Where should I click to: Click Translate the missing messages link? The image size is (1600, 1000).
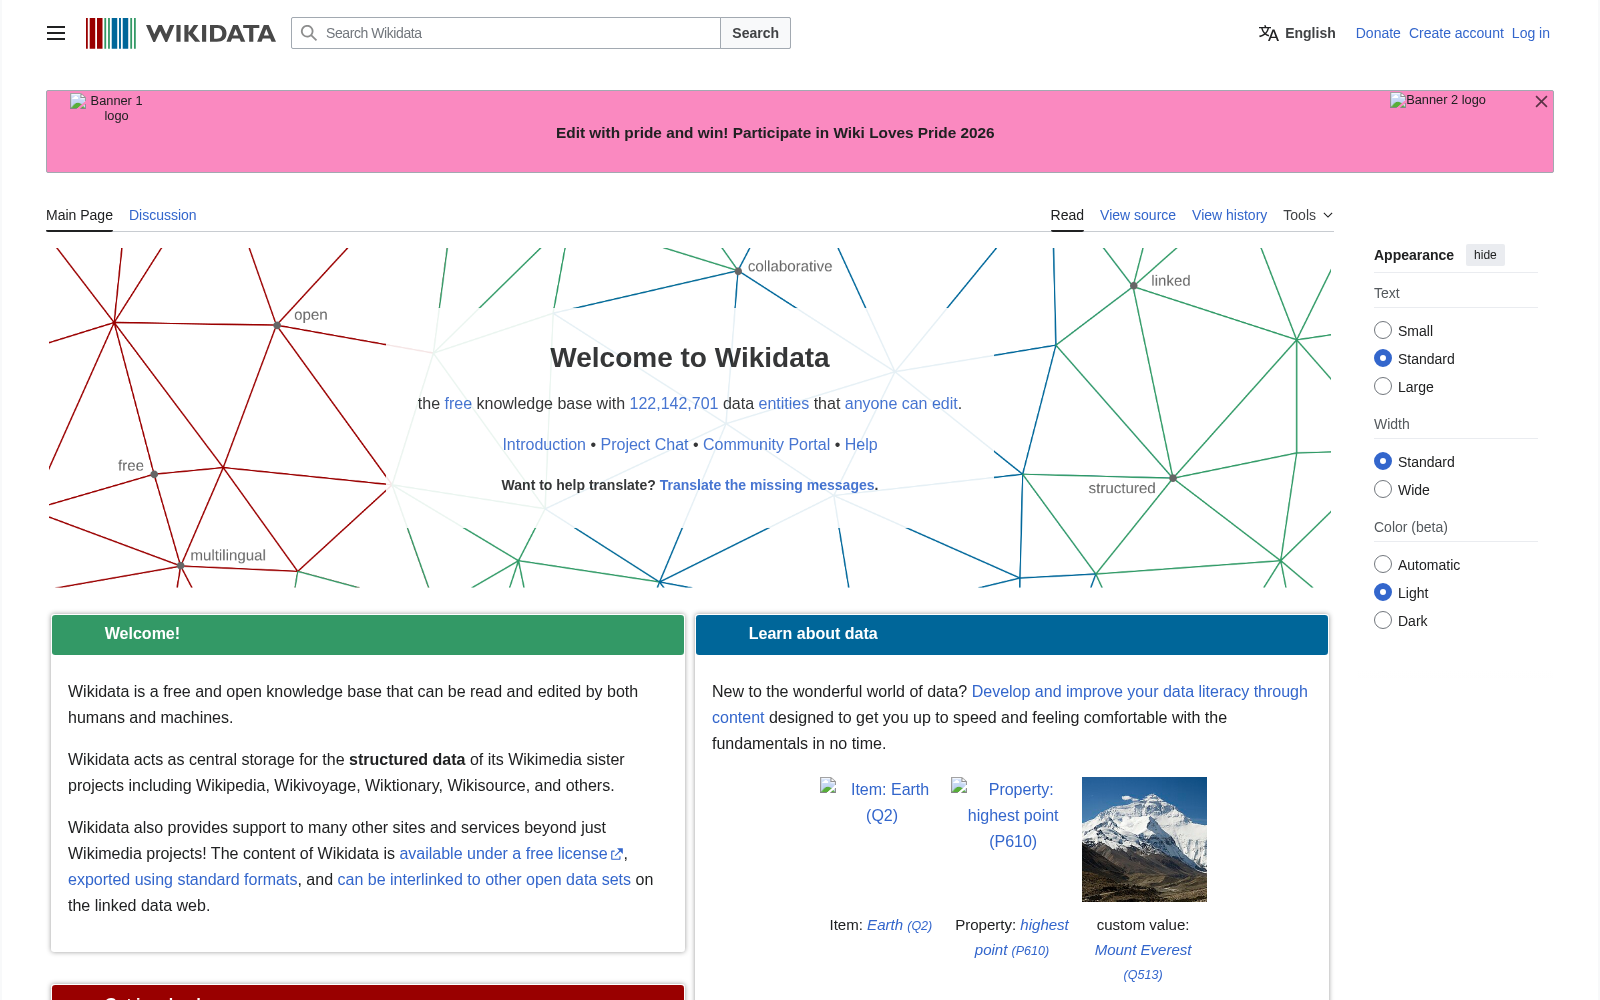pyautogui.click(x=767, y=485)
